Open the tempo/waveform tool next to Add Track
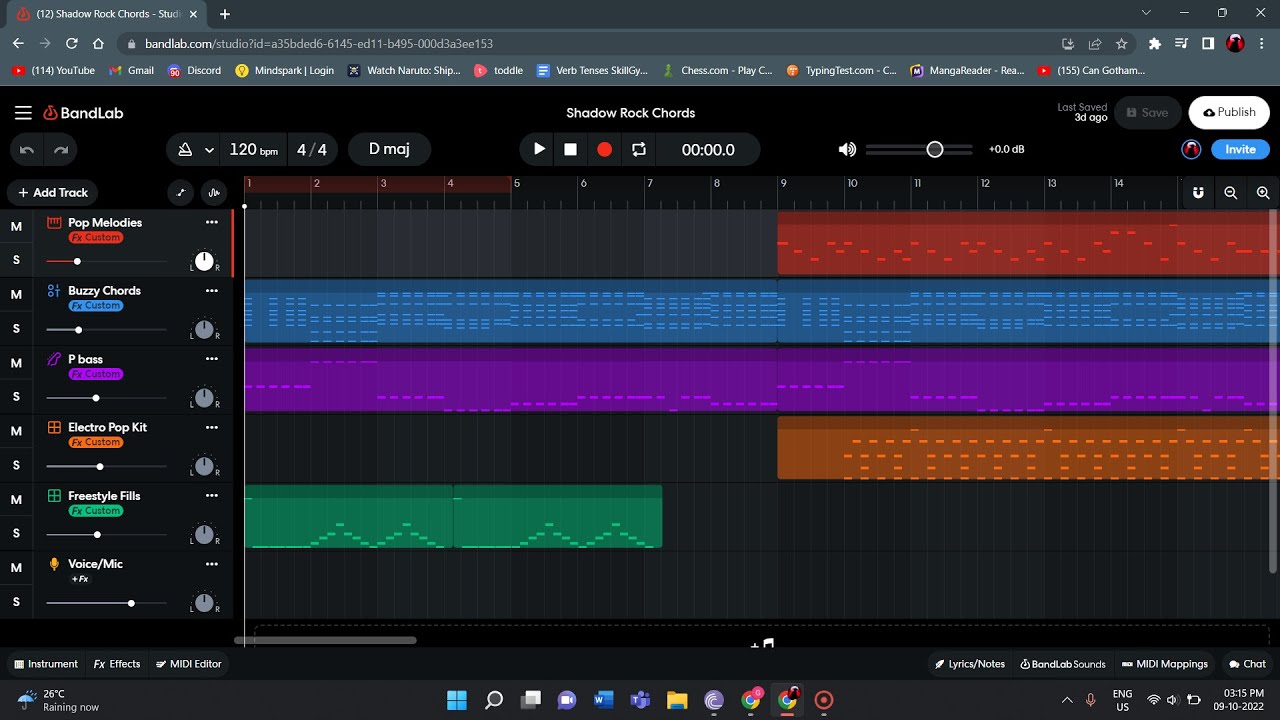Screen dimensions: 1280x720 point(214,193)
